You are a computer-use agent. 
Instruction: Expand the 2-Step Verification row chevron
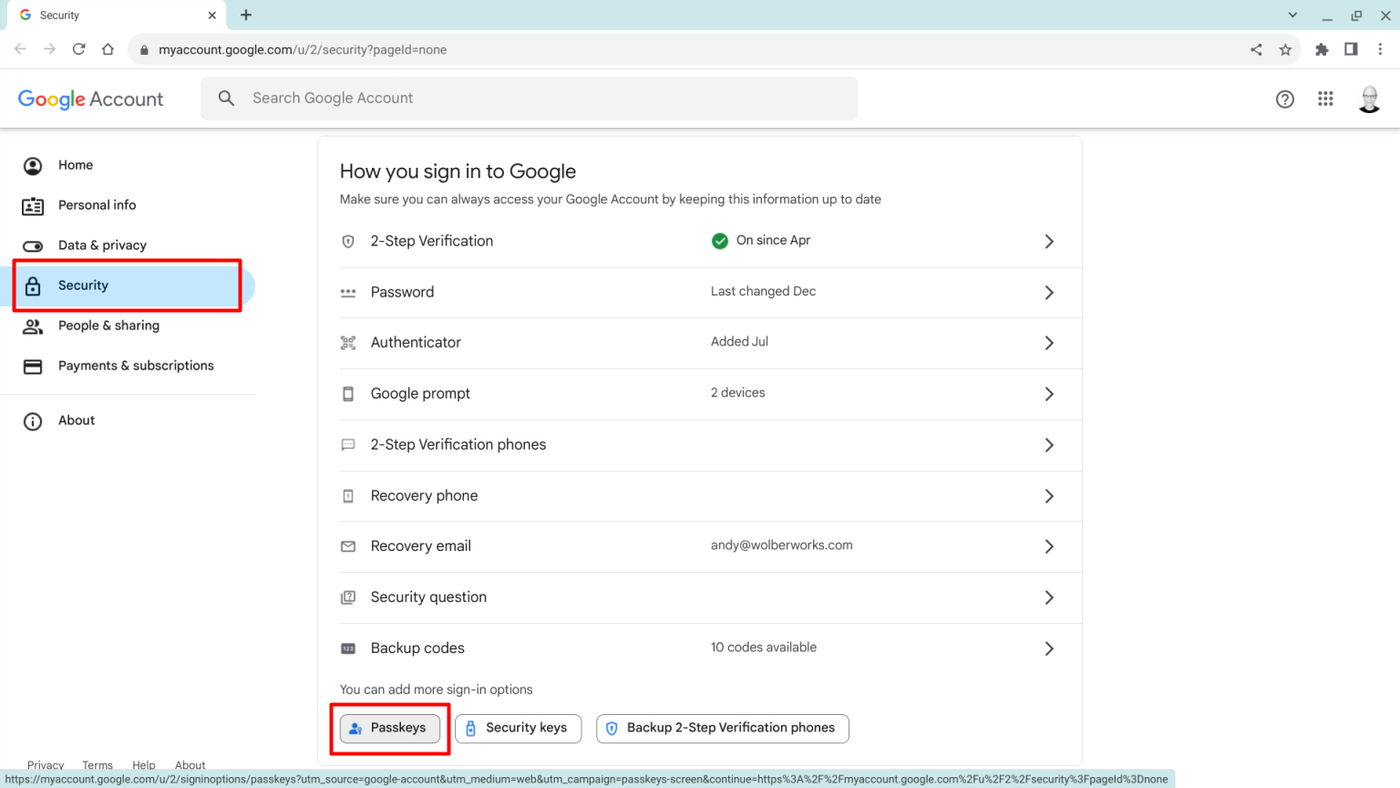click(x=1049, y=241)
